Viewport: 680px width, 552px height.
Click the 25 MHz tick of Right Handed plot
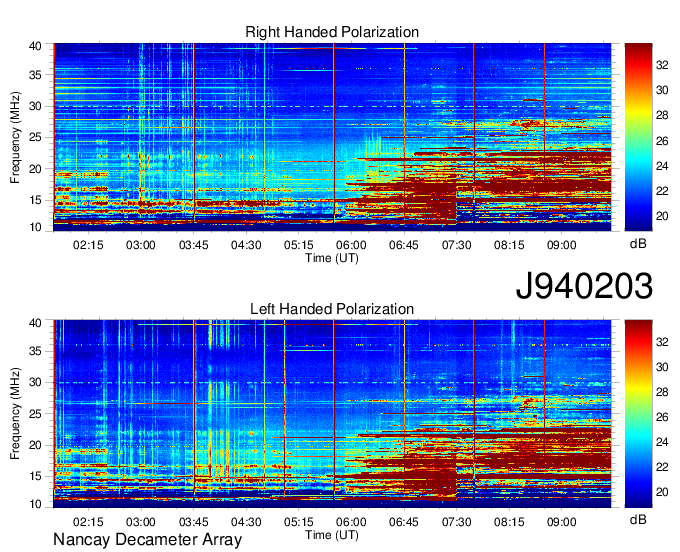pyautogui.click(x=35, y=138)
